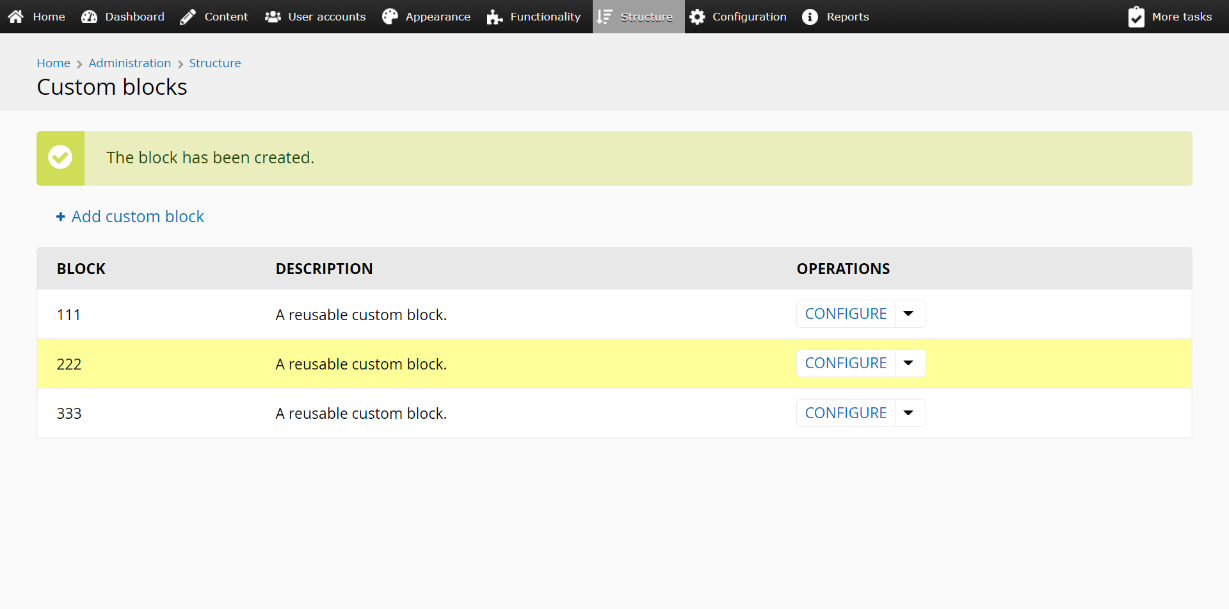Configure block 333

click(846, 413)
